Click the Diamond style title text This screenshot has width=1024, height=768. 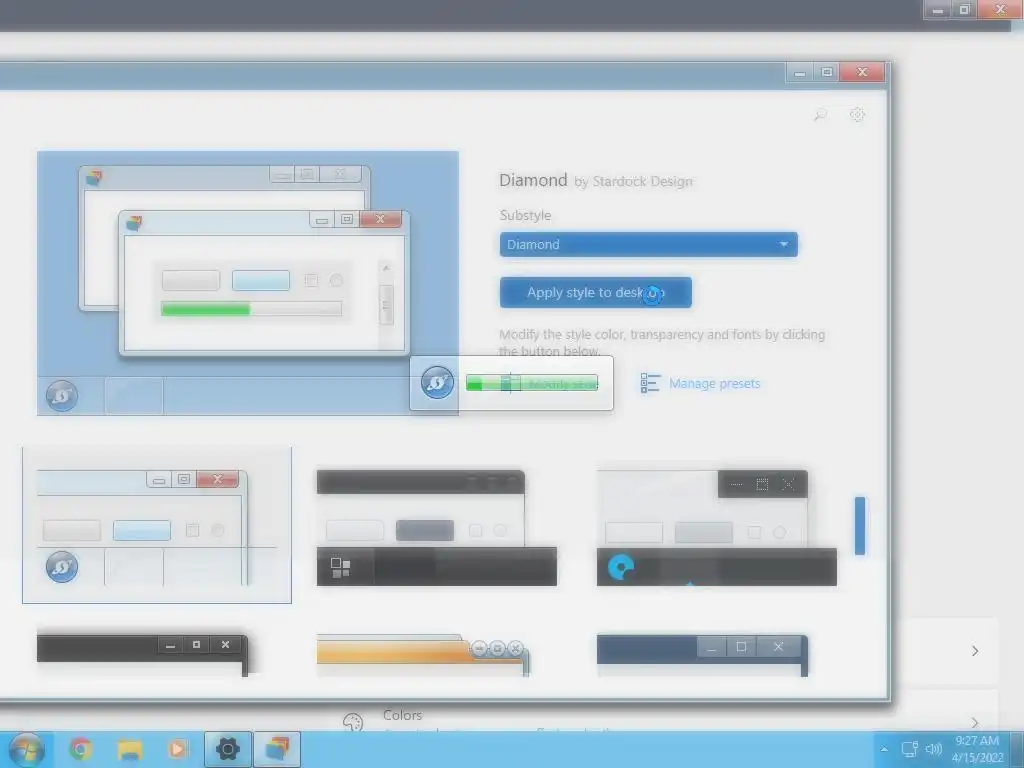click(533, 180)
